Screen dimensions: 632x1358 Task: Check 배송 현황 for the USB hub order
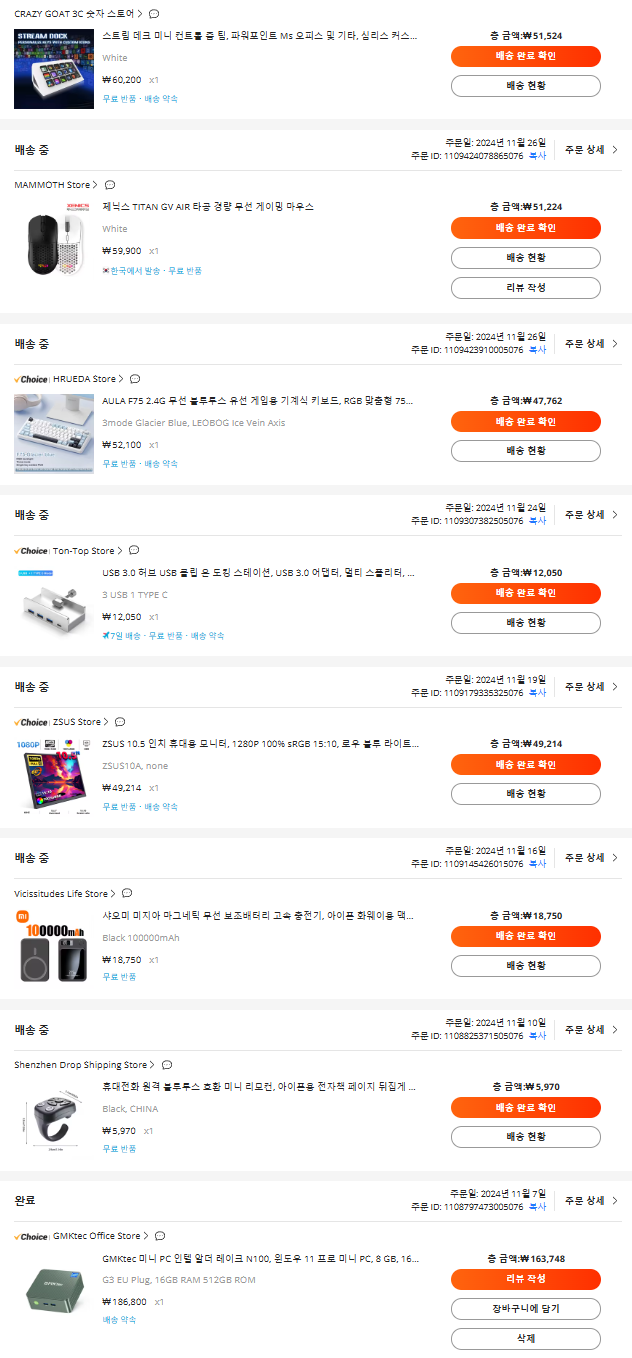pos(526,623)
